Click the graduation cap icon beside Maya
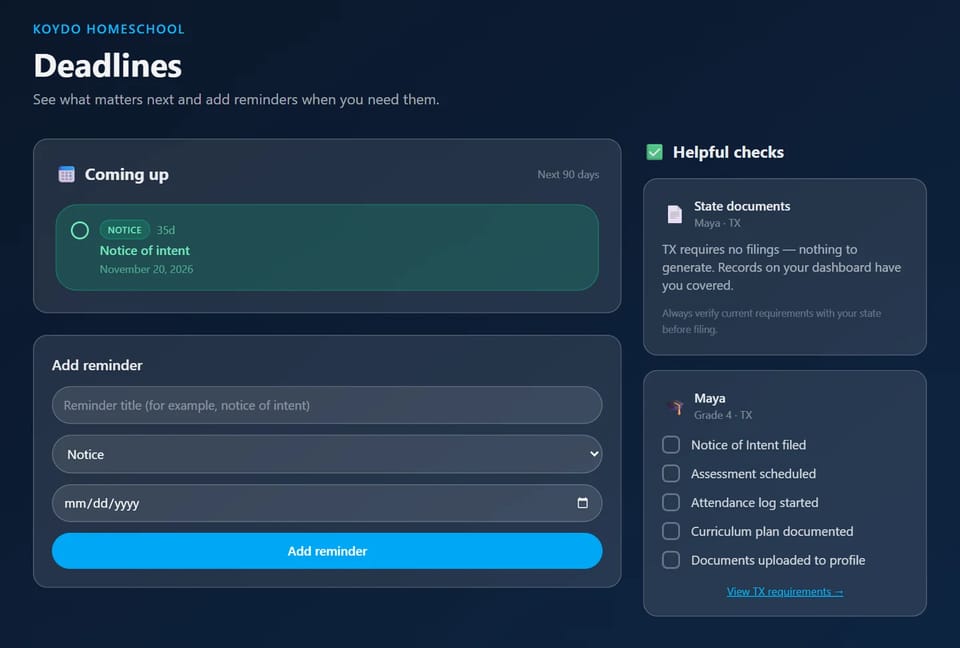Screen dimensions: 960x648 [x=677, y=407]
